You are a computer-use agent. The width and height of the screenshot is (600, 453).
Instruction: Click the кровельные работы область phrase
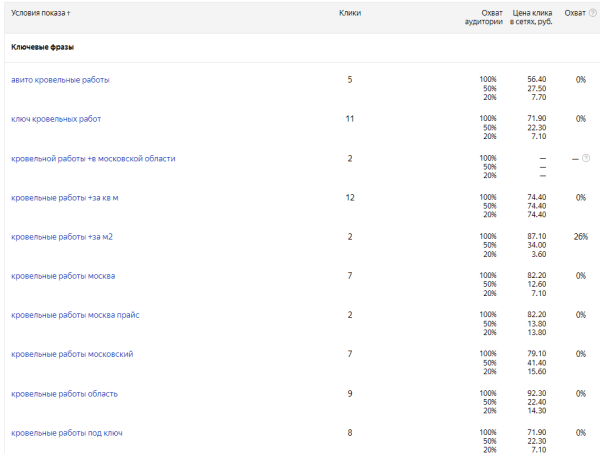[x=64, y=393]
